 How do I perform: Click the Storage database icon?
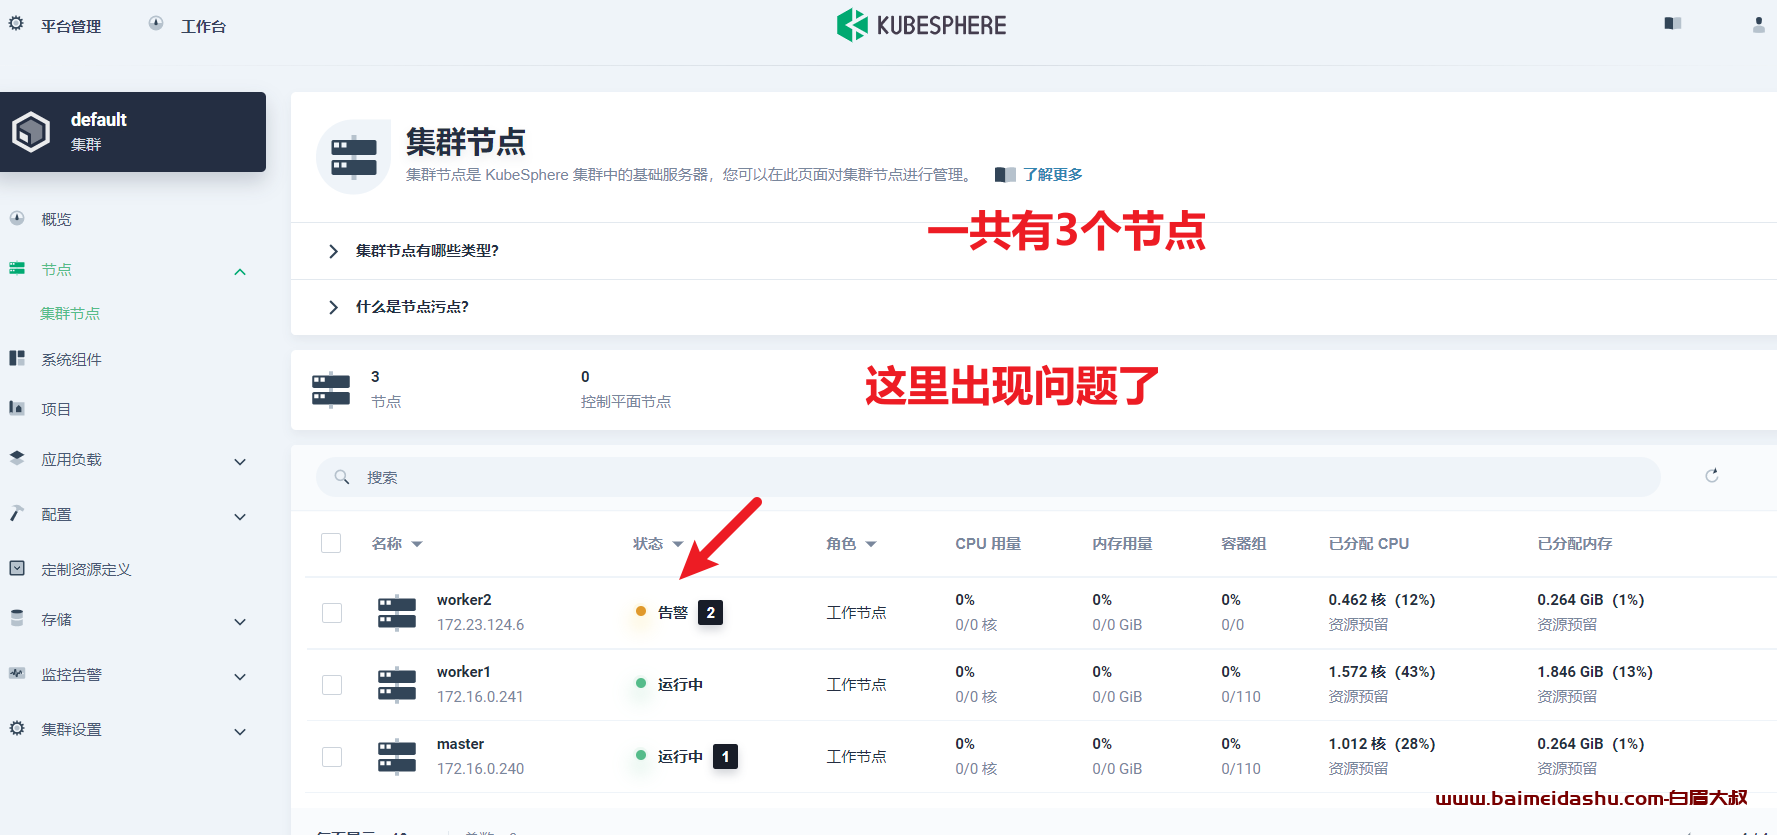pos(17,618)
